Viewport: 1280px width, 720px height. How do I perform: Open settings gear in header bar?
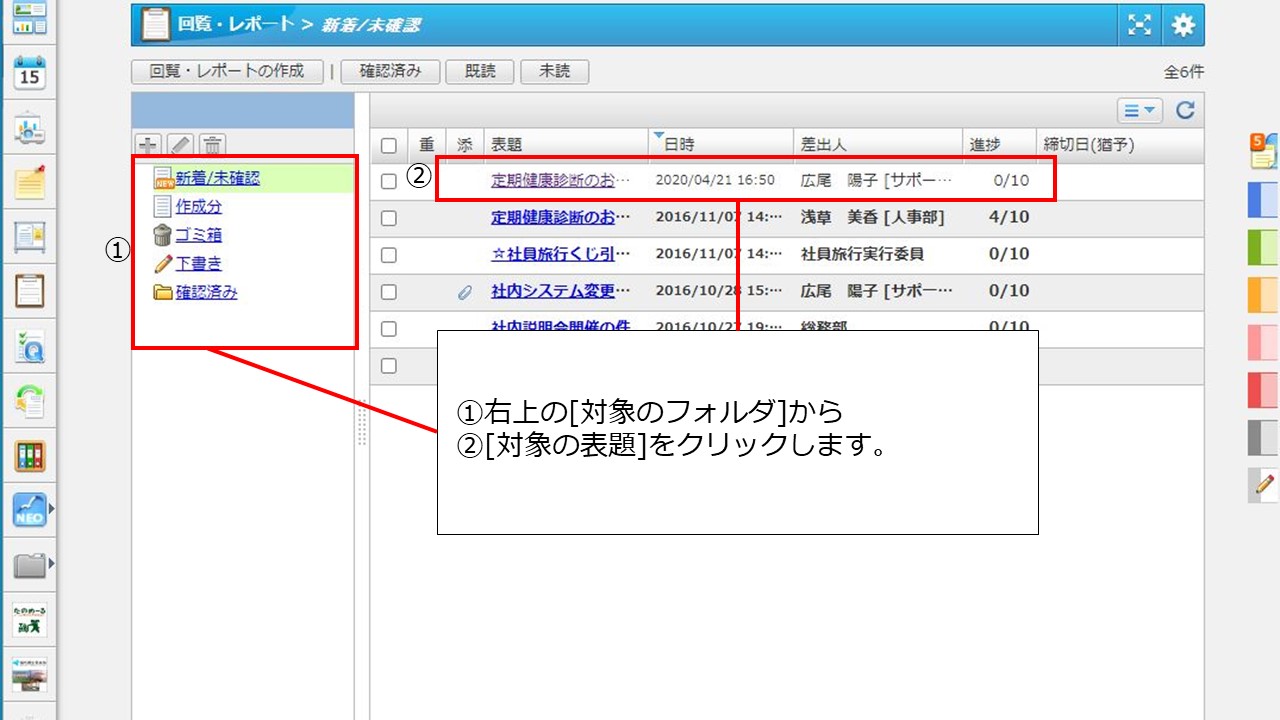coord(1183,25)
